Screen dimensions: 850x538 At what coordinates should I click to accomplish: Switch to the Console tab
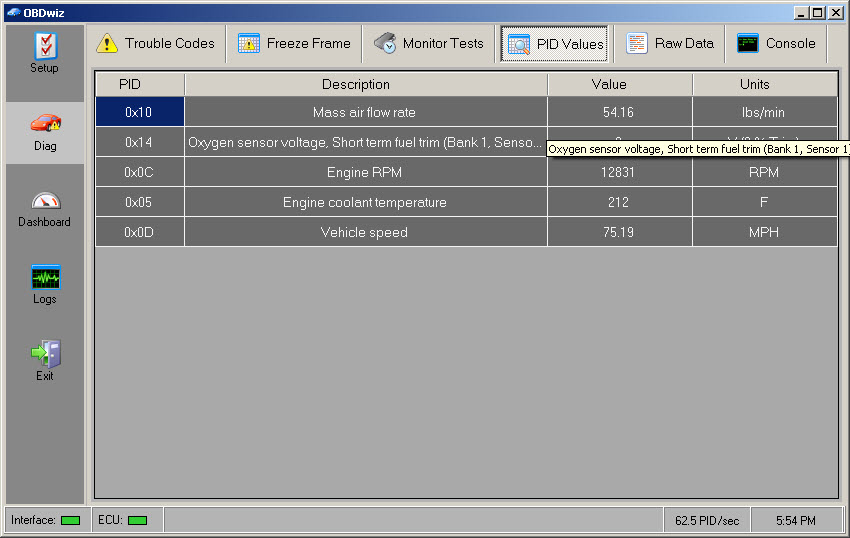(x=777, y=44)
